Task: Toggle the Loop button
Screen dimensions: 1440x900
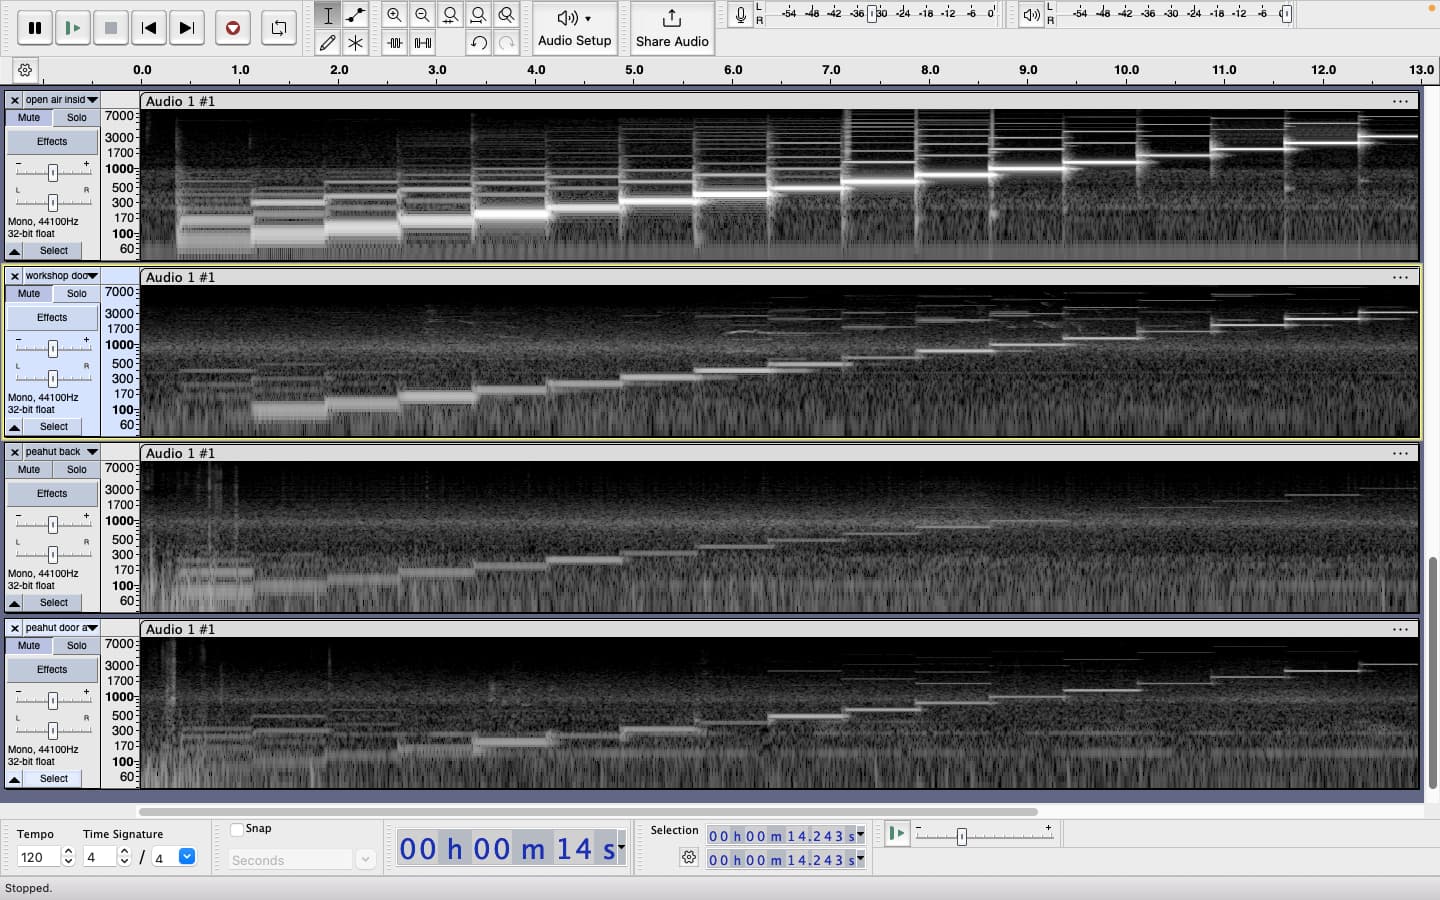Action: pos(279,28)
